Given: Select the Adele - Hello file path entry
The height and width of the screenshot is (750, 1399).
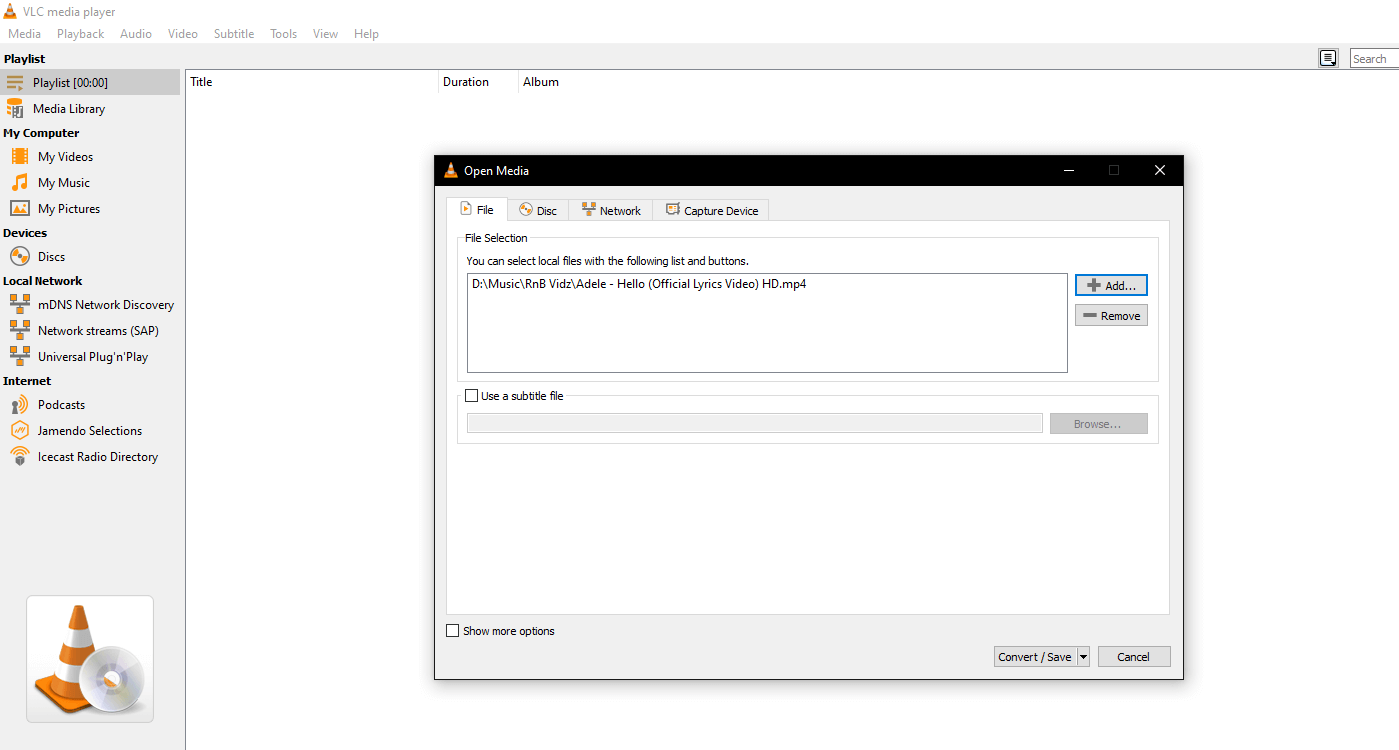Looking at the screenshot, I should click(639, 284).
